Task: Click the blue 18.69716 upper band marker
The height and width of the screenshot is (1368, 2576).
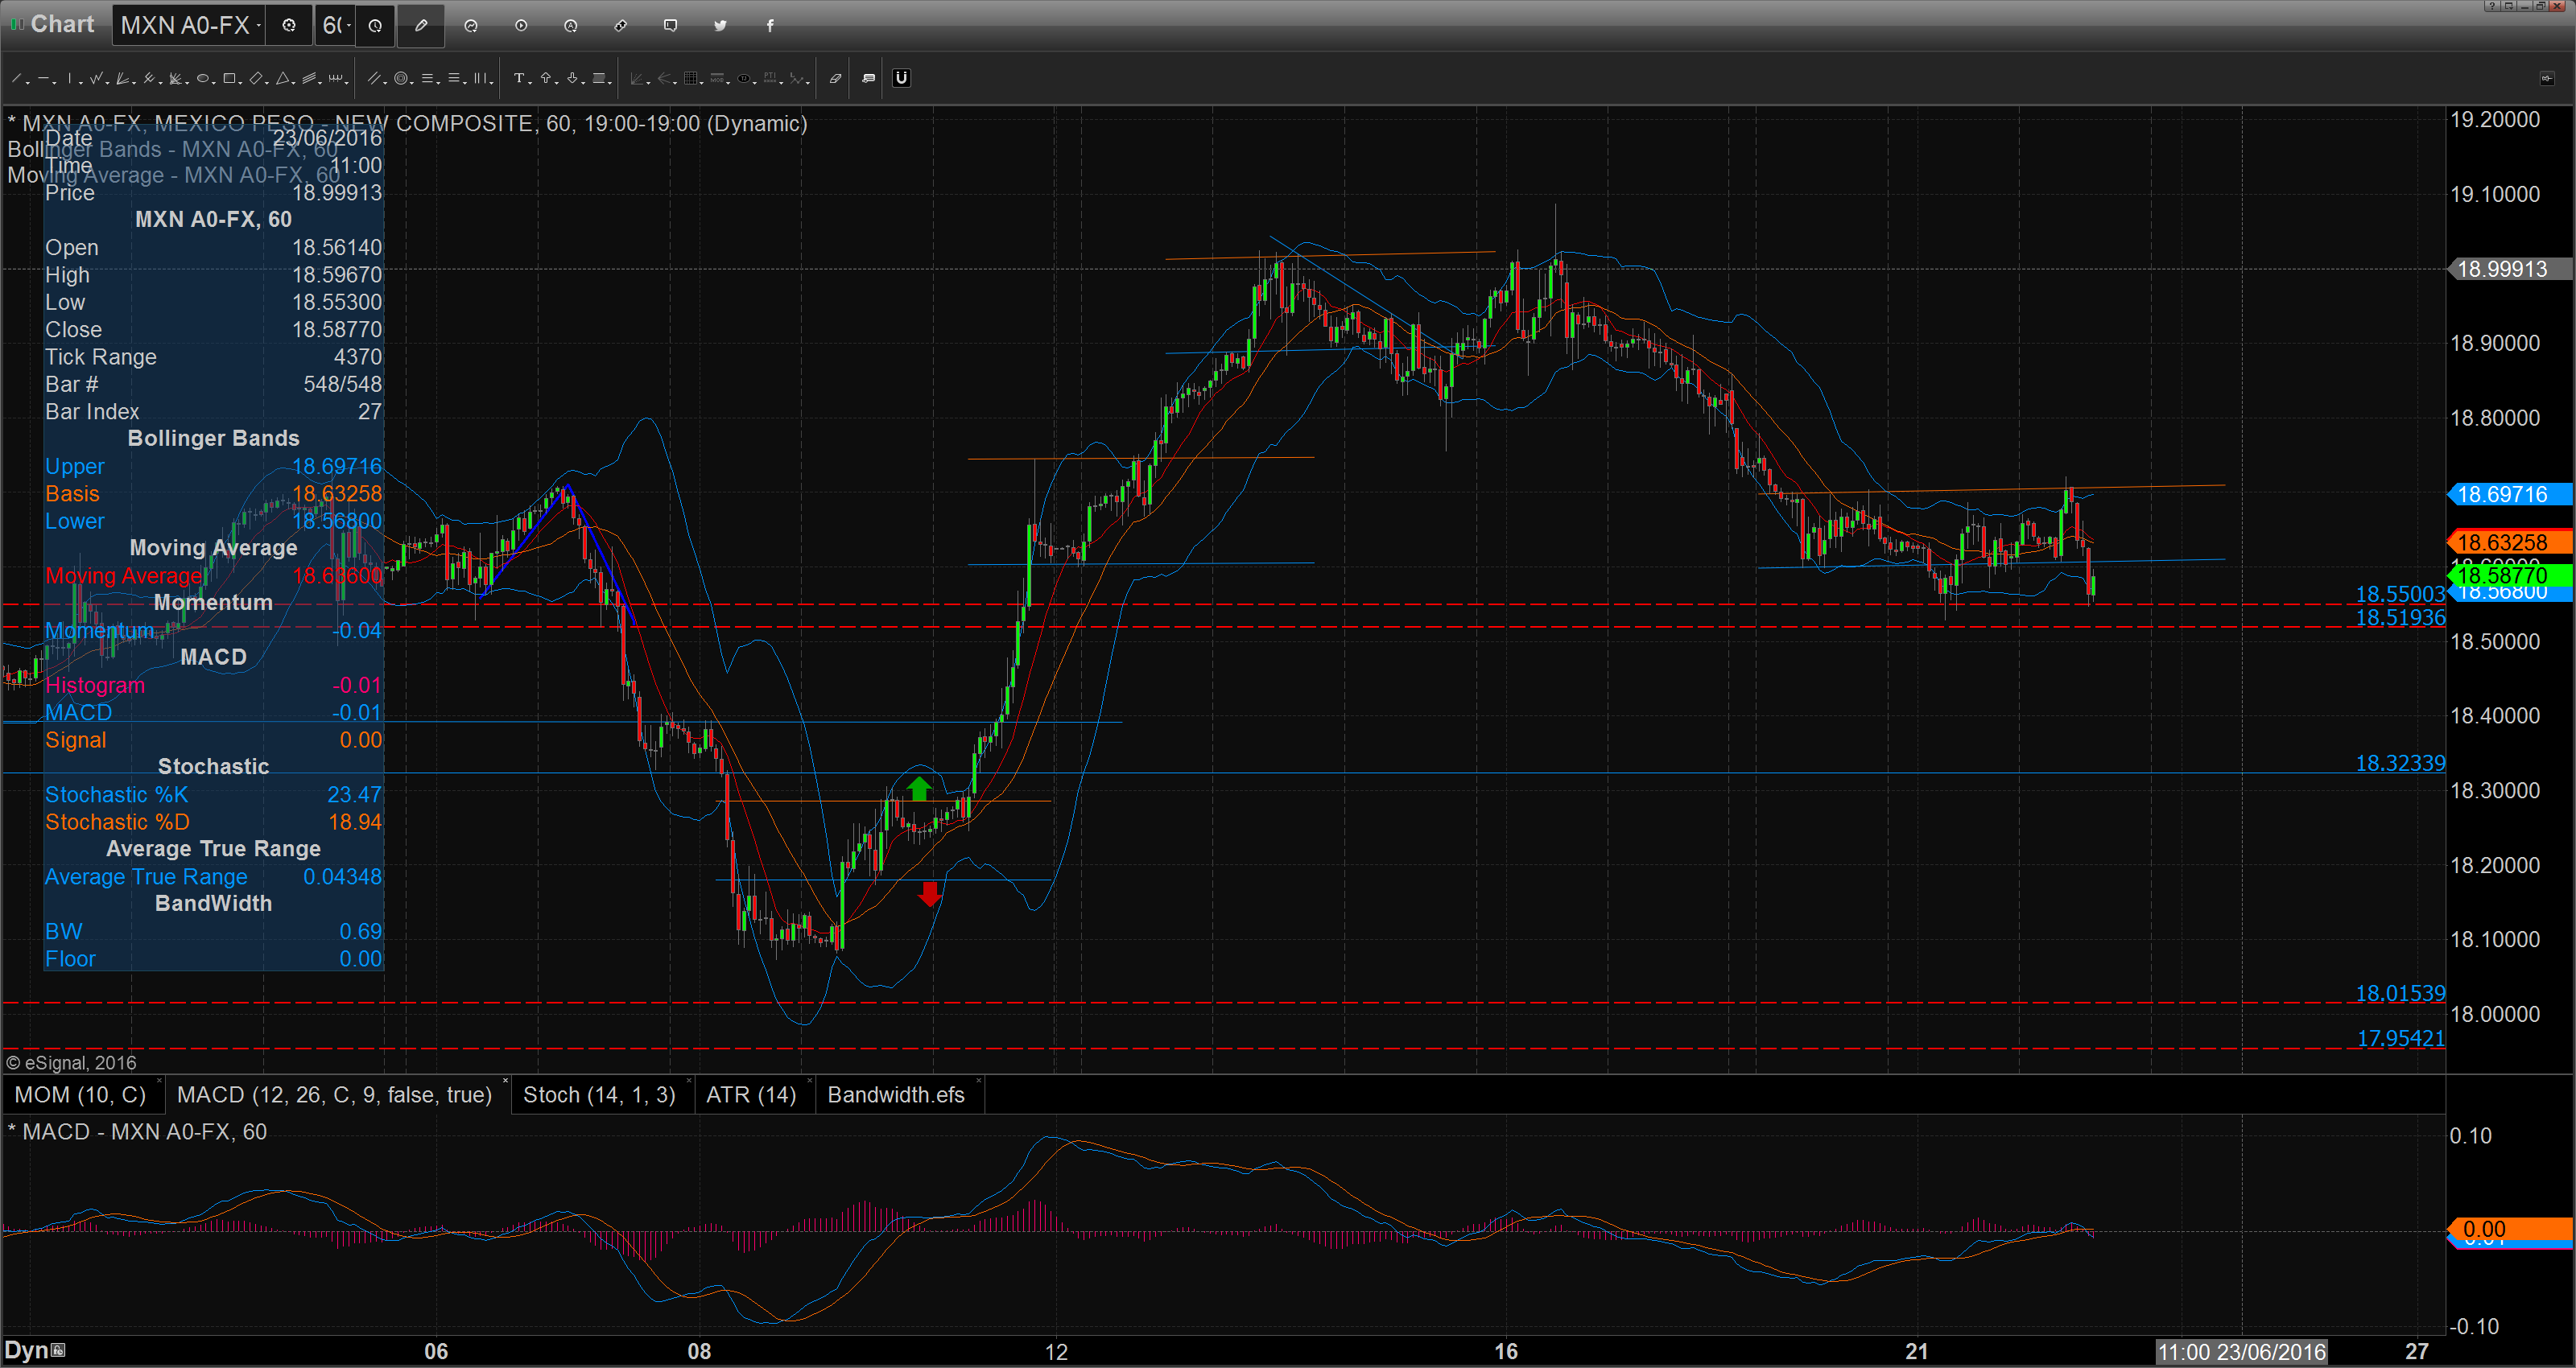Action: pyautogui.click(x=2509, y=494)
